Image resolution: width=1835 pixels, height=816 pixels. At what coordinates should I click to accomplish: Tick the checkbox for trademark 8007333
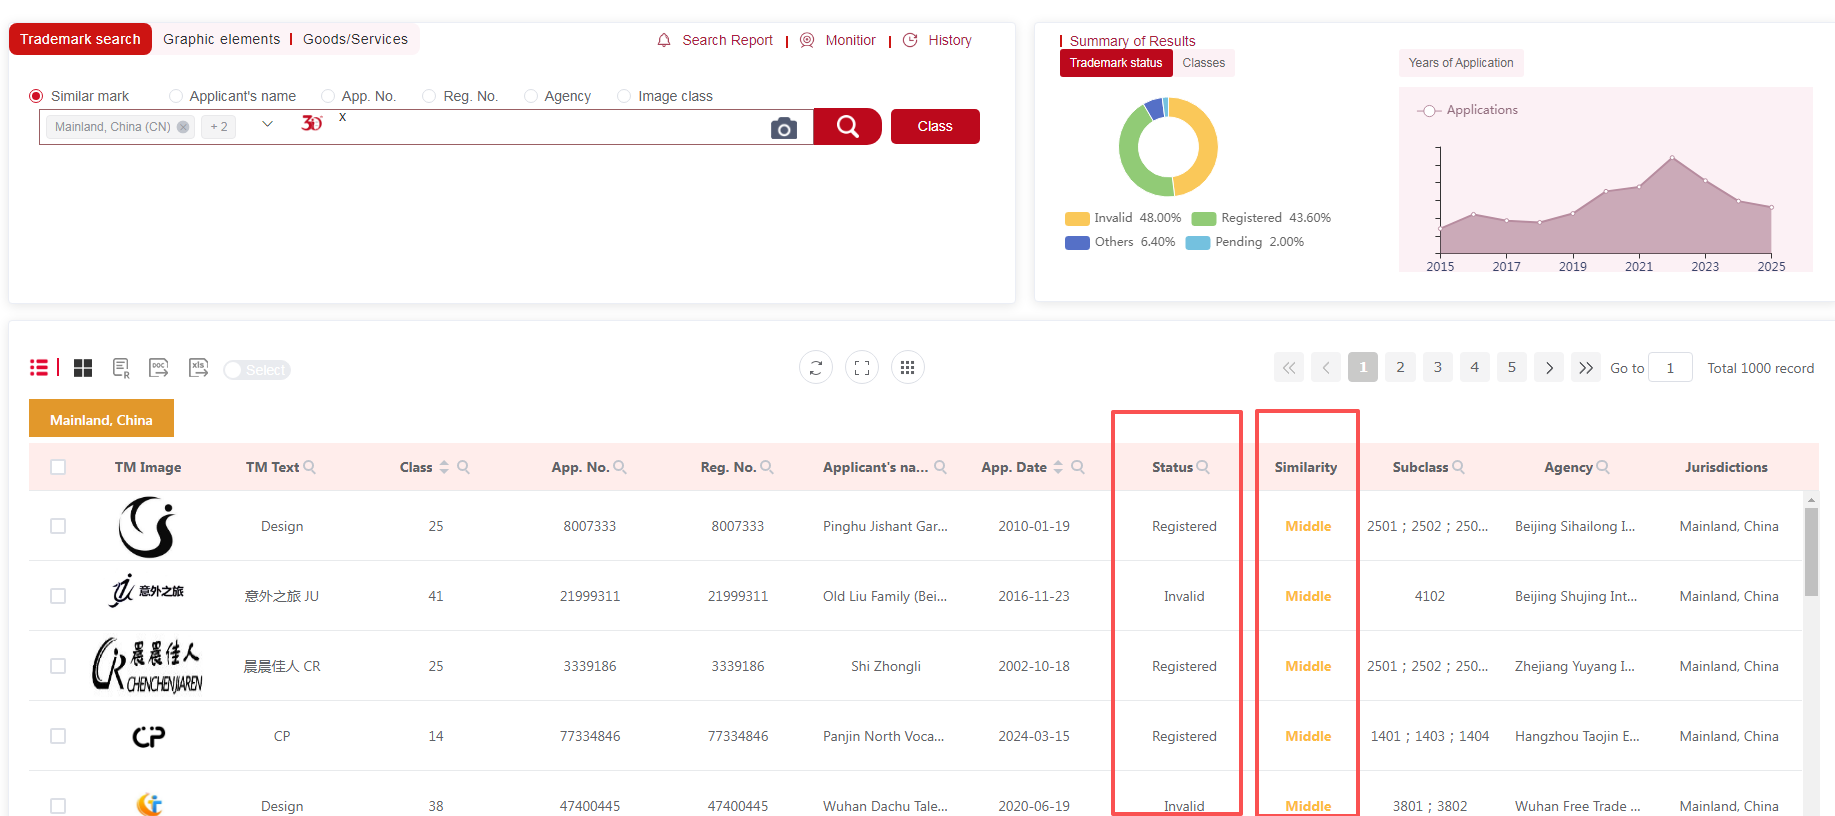click(58, 526)
